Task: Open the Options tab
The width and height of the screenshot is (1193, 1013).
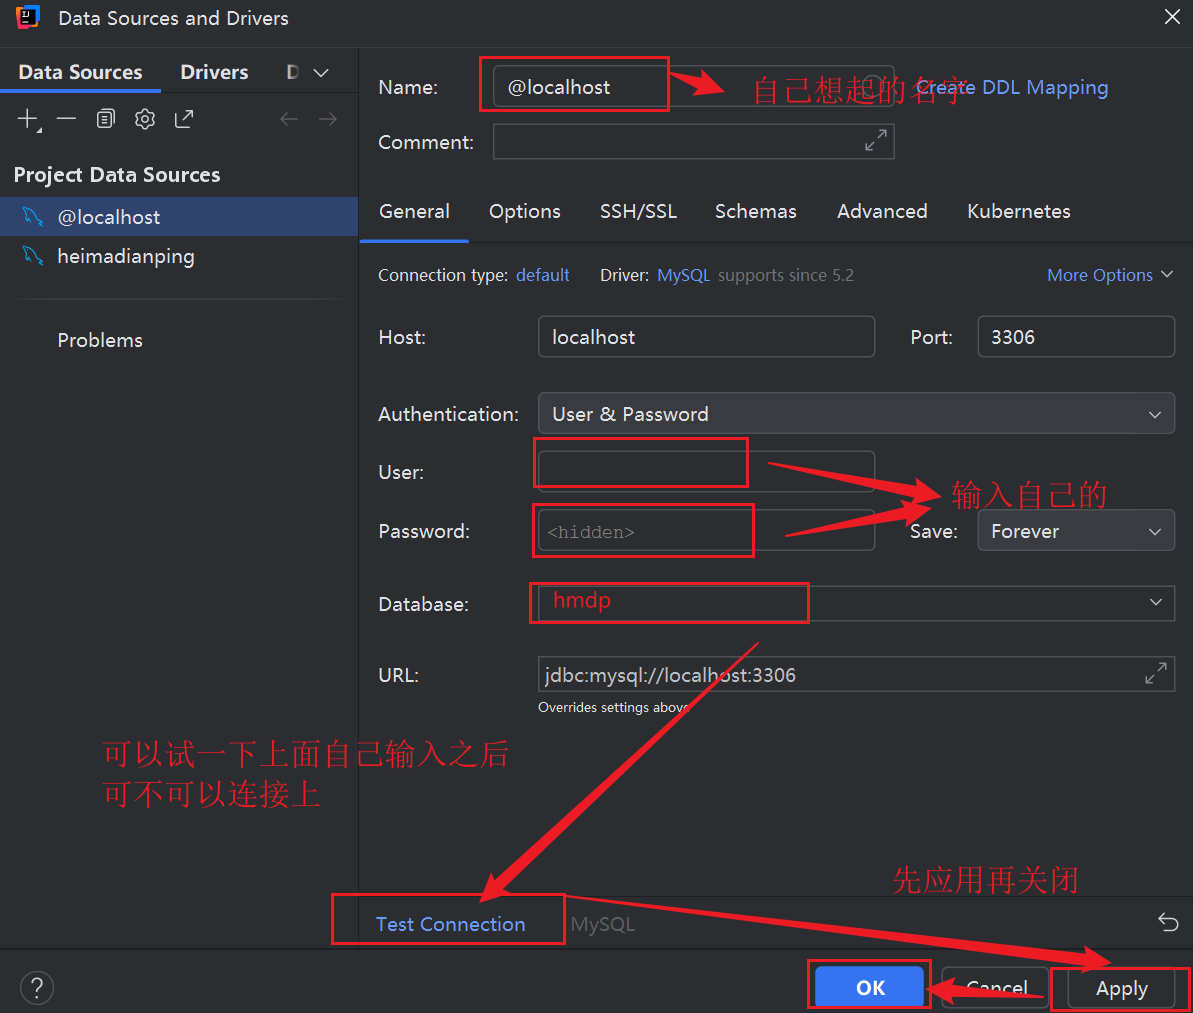Action: 524,211
